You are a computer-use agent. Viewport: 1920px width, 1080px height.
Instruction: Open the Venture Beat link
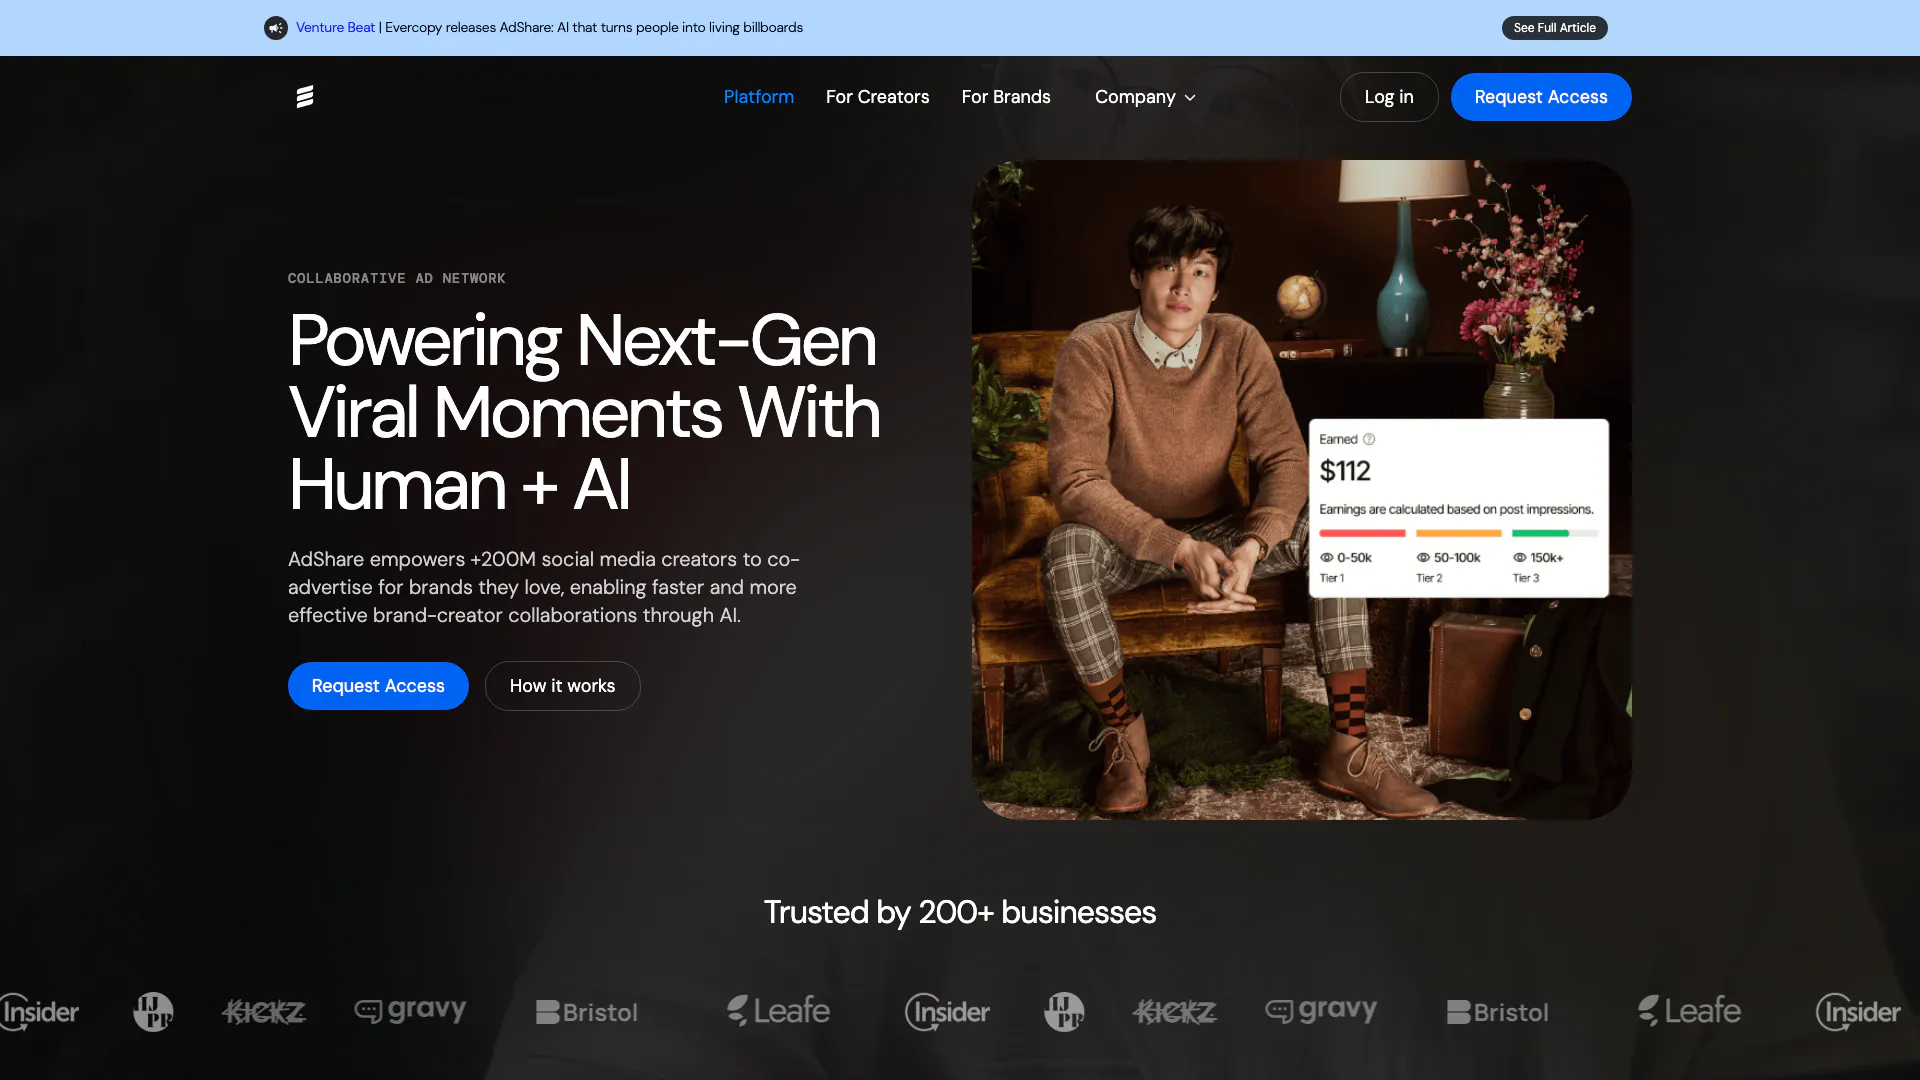335,28
